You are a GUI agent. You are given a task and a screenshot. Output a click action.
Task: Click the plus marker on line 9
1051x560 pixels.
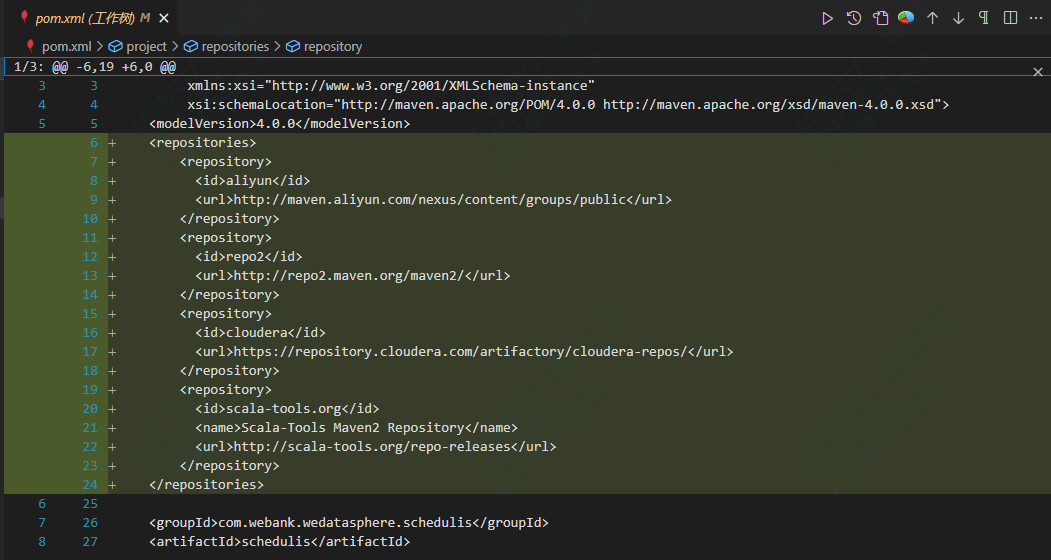(112, 200)
